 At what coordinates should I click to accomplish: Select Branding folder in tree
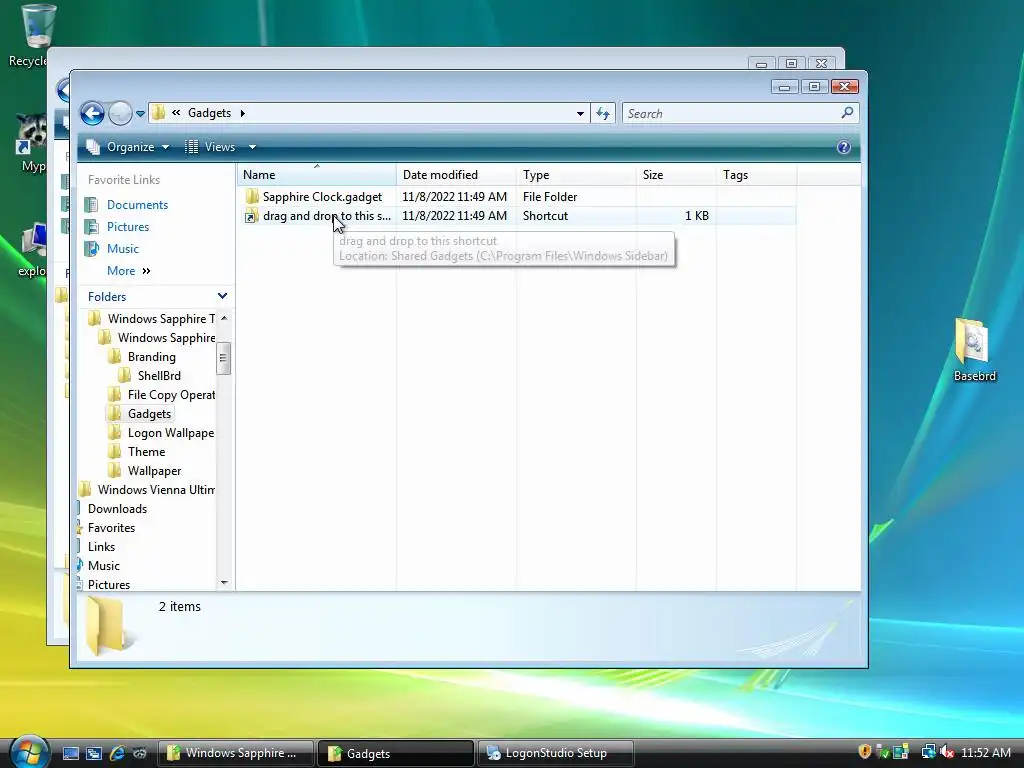152,357
